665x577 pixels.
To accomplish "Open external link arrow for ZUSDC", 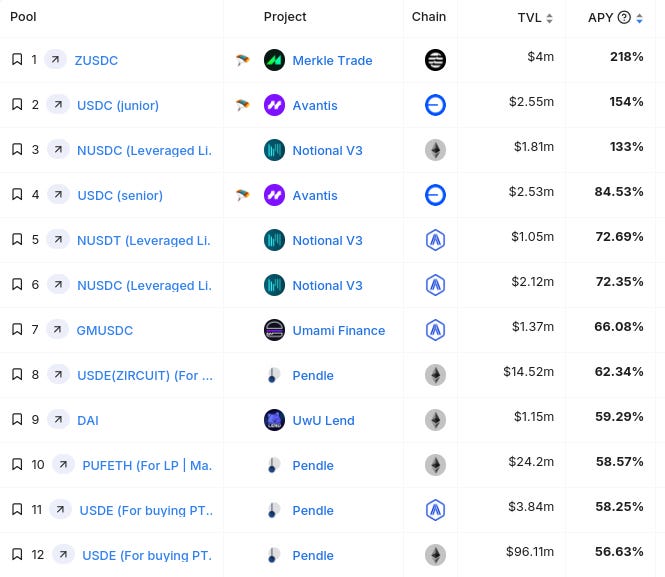I will [55, 59].
